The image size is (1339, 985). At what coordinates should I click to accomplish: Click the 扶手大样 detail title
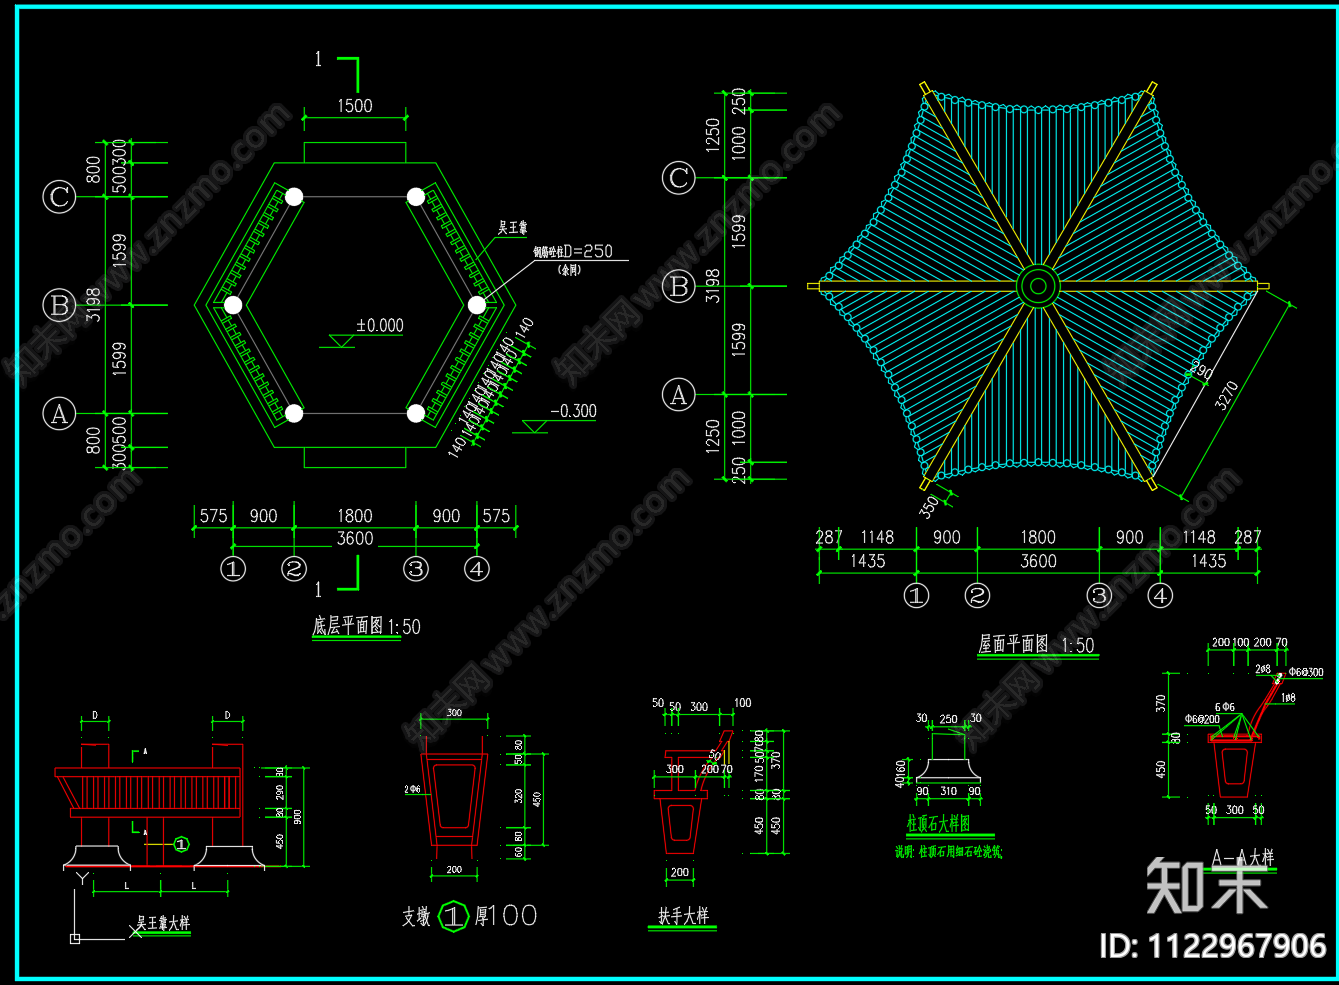[684, 916]
